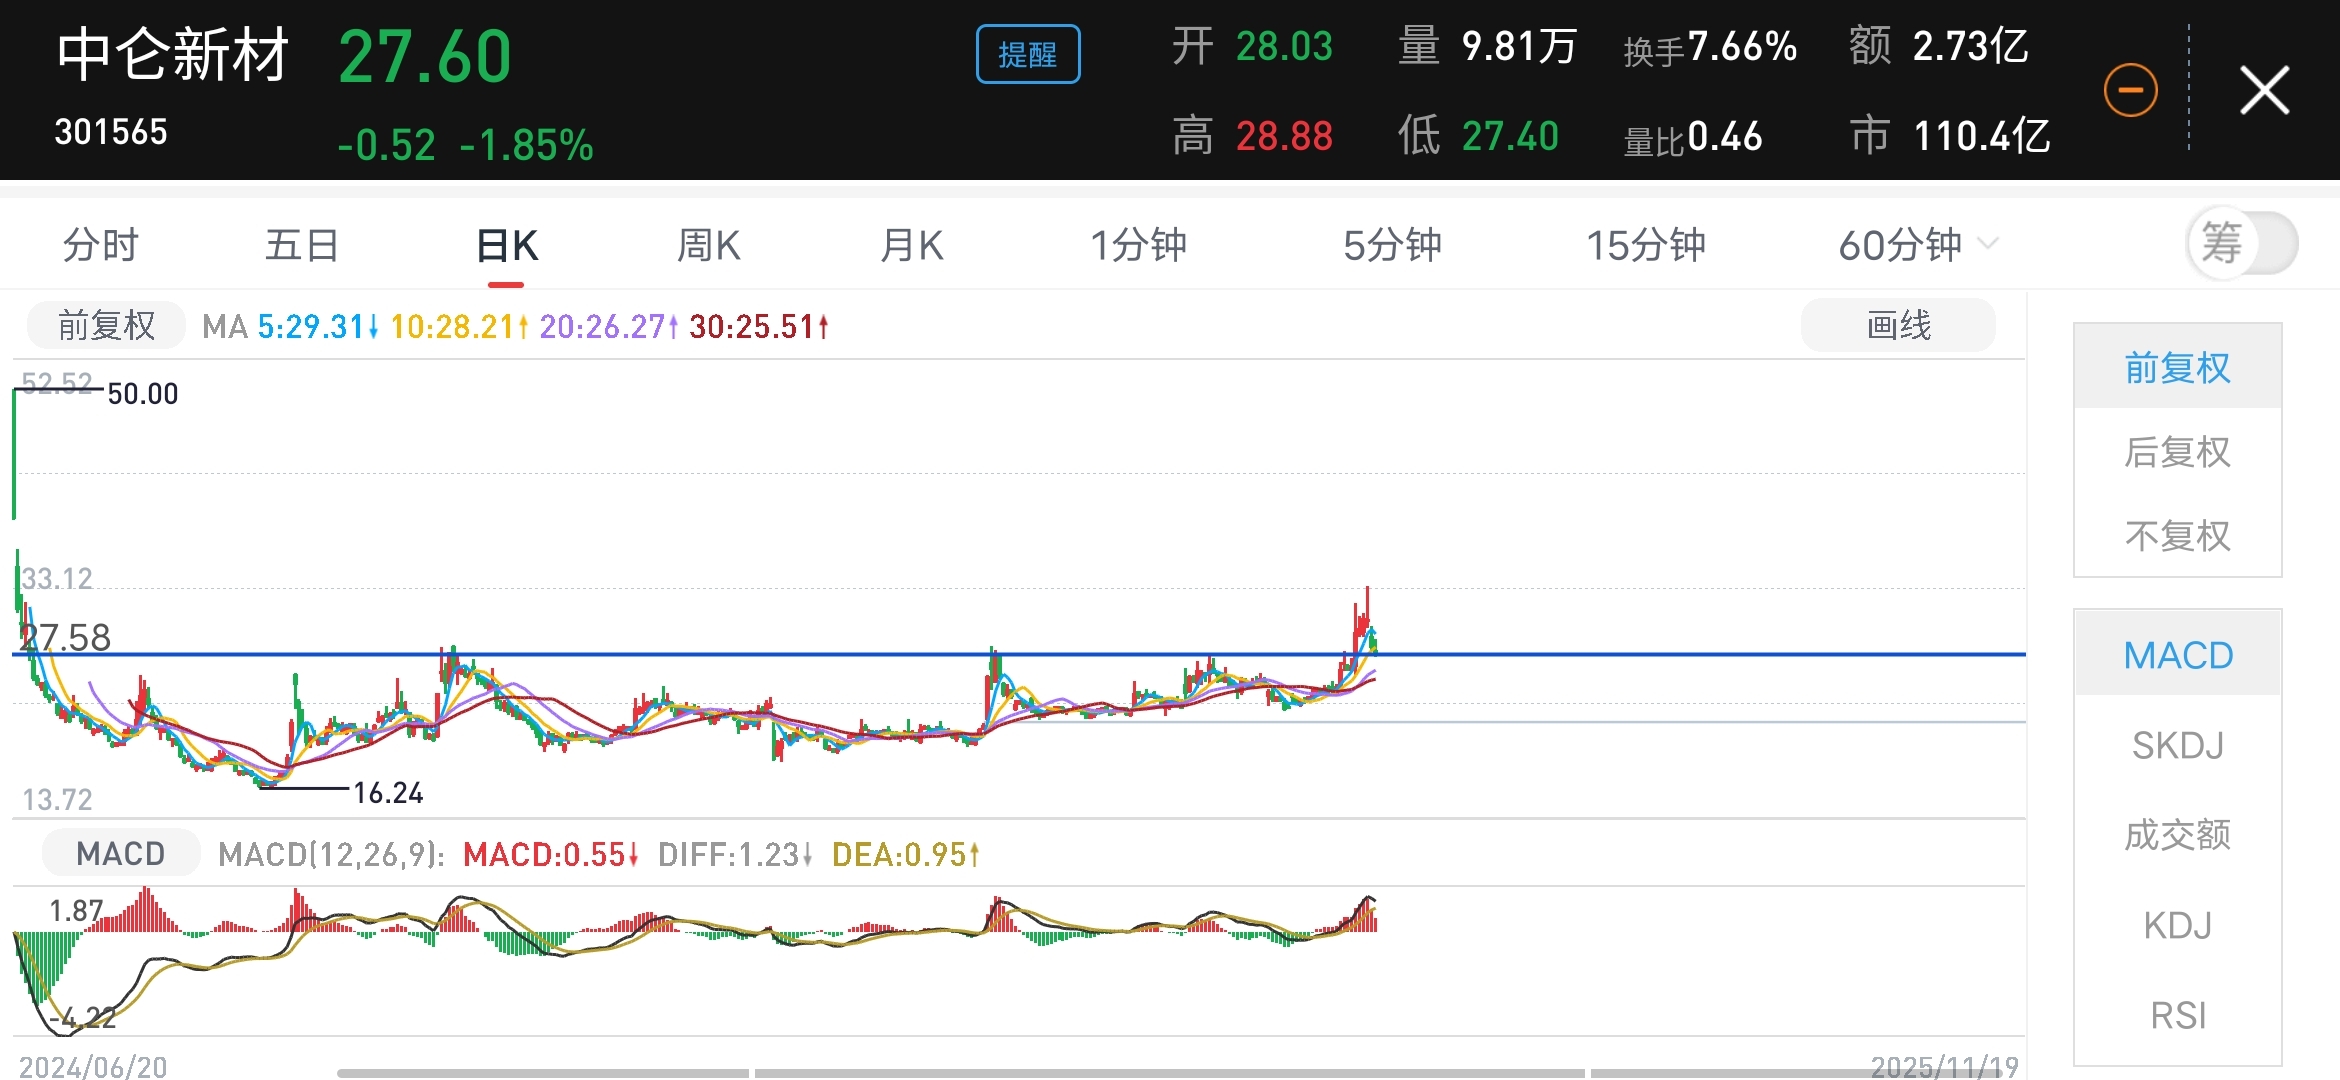Open the 前复权 selector above chart
The image size is (2340, 1080).
pyautogui.click(x=106, y=325)
